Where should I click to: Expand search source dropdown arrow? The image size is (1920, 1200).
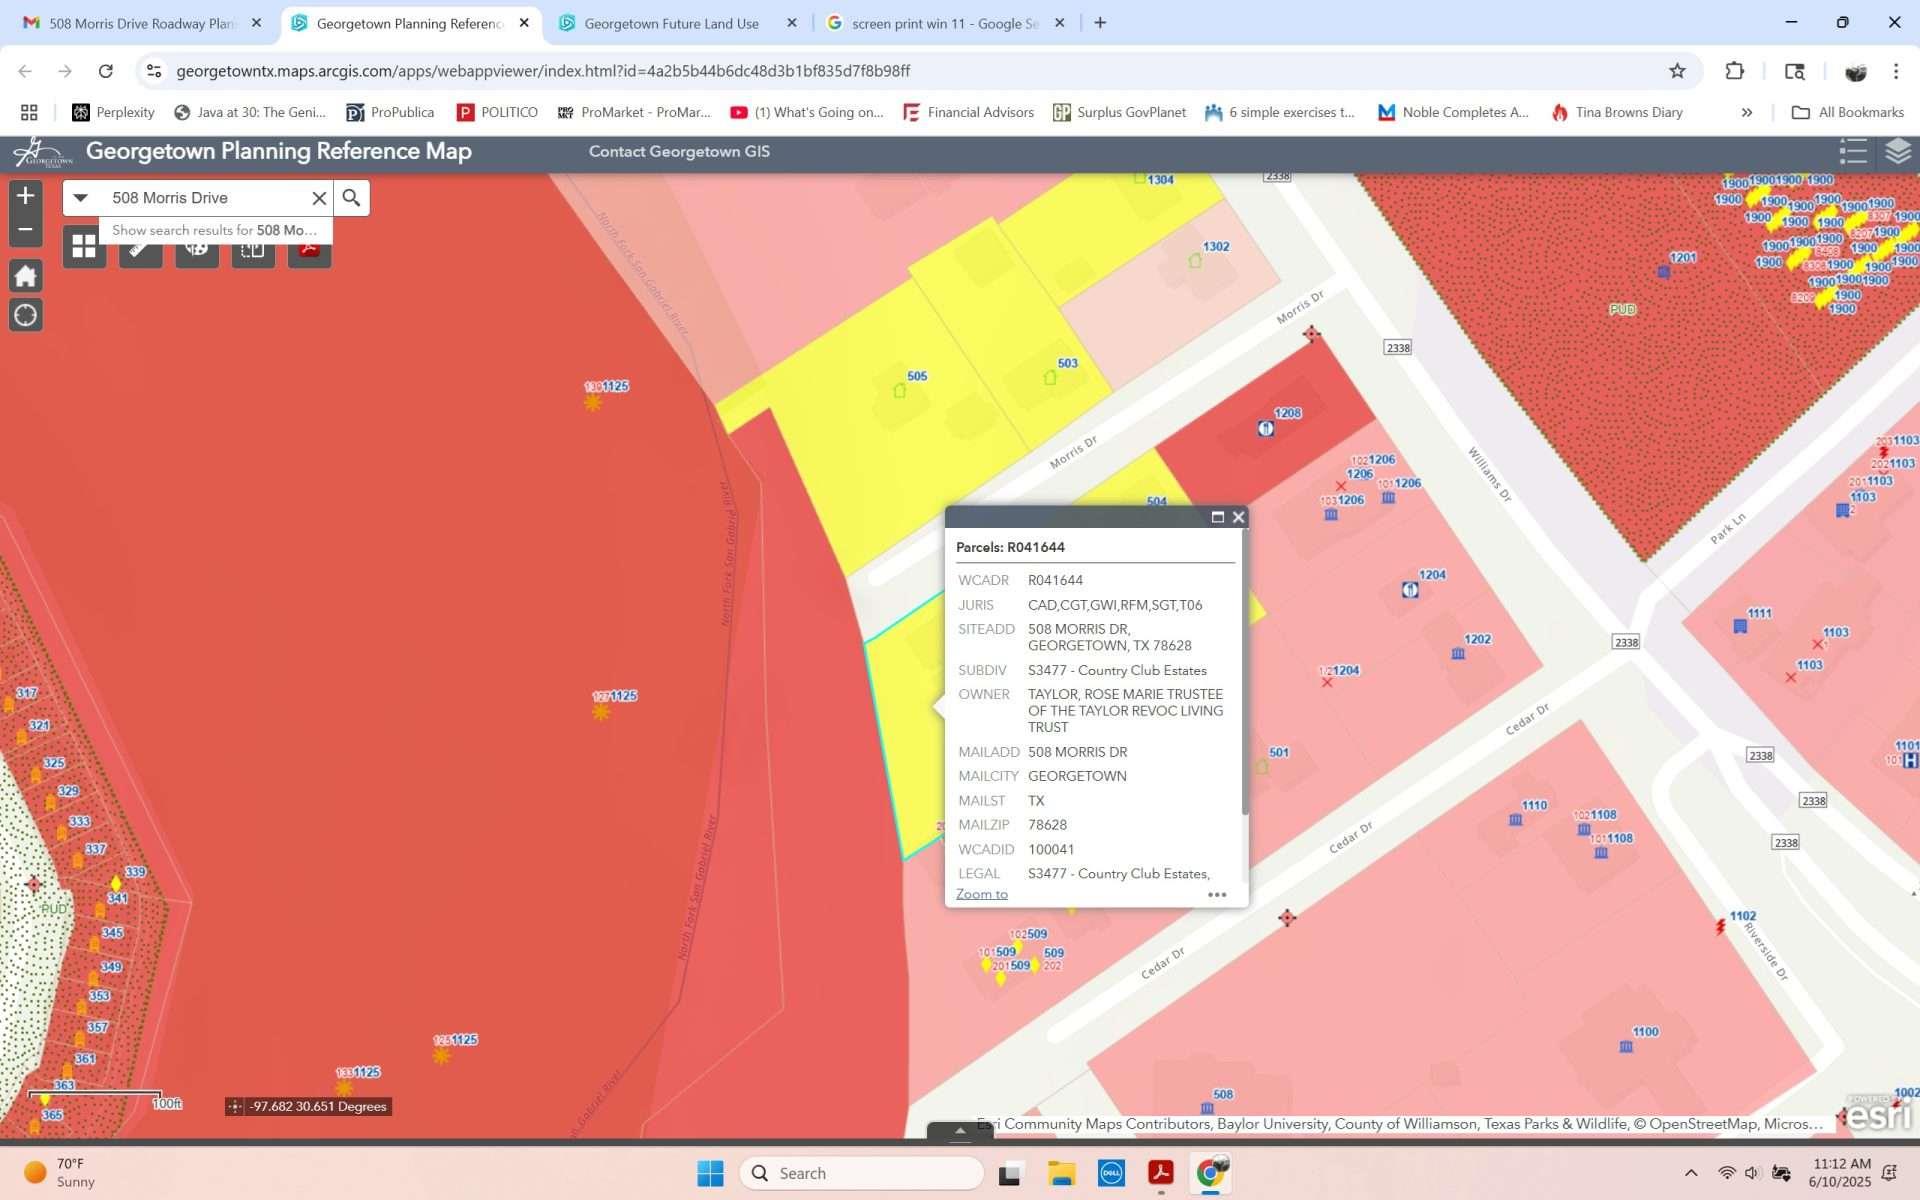tap(81, 198)
